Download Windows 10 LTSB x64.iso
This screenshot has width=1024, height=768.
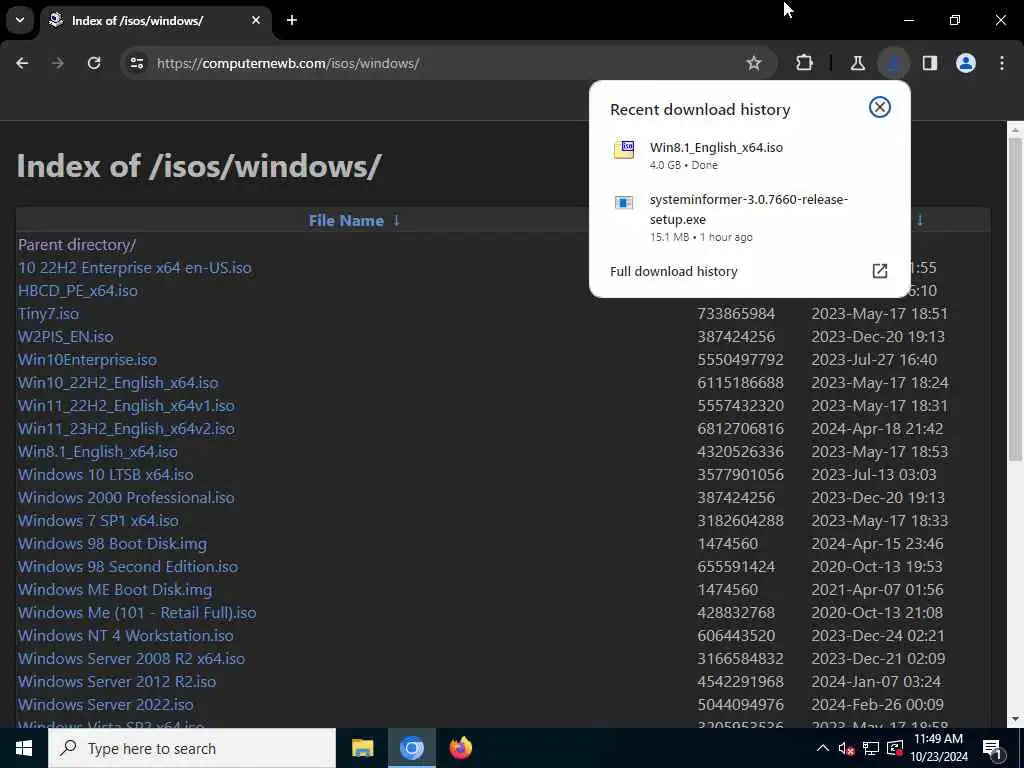106,475
